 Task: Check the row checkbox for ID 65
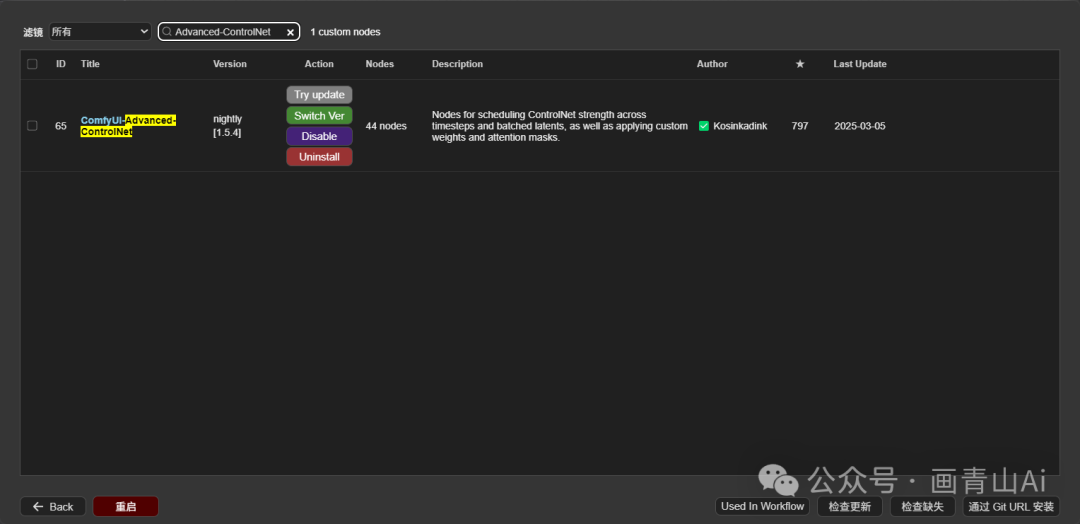(32, 126)
